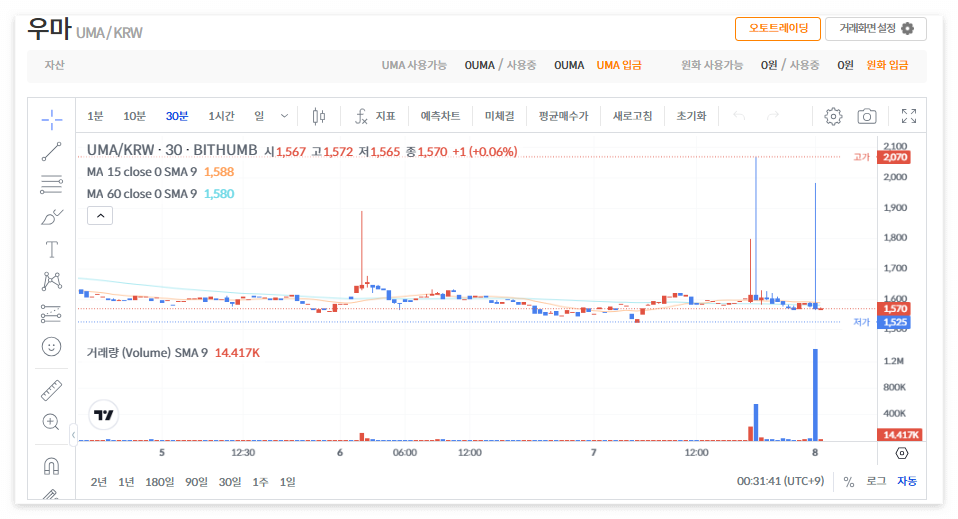Select the 1분 interval
This screenshot has height=519, width=958.
95,116
